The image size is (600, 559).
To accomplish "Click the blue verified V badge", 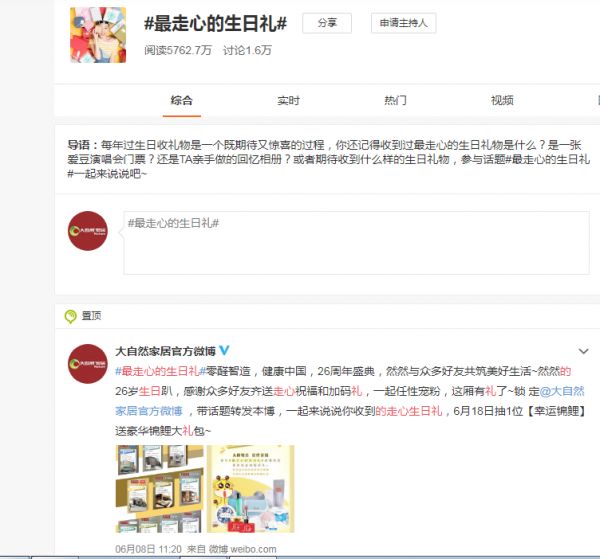I will click(225, 351).
